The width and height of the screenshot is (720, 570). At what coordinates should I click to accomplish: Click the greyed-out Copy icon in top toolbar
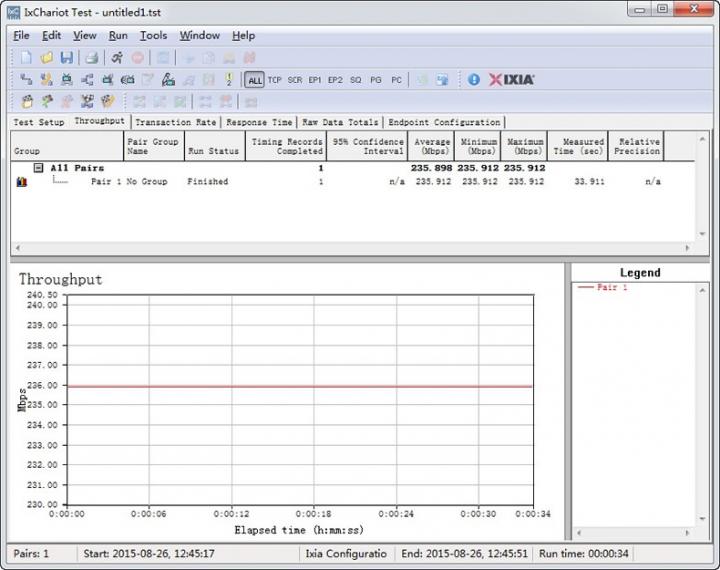point(208,57)
